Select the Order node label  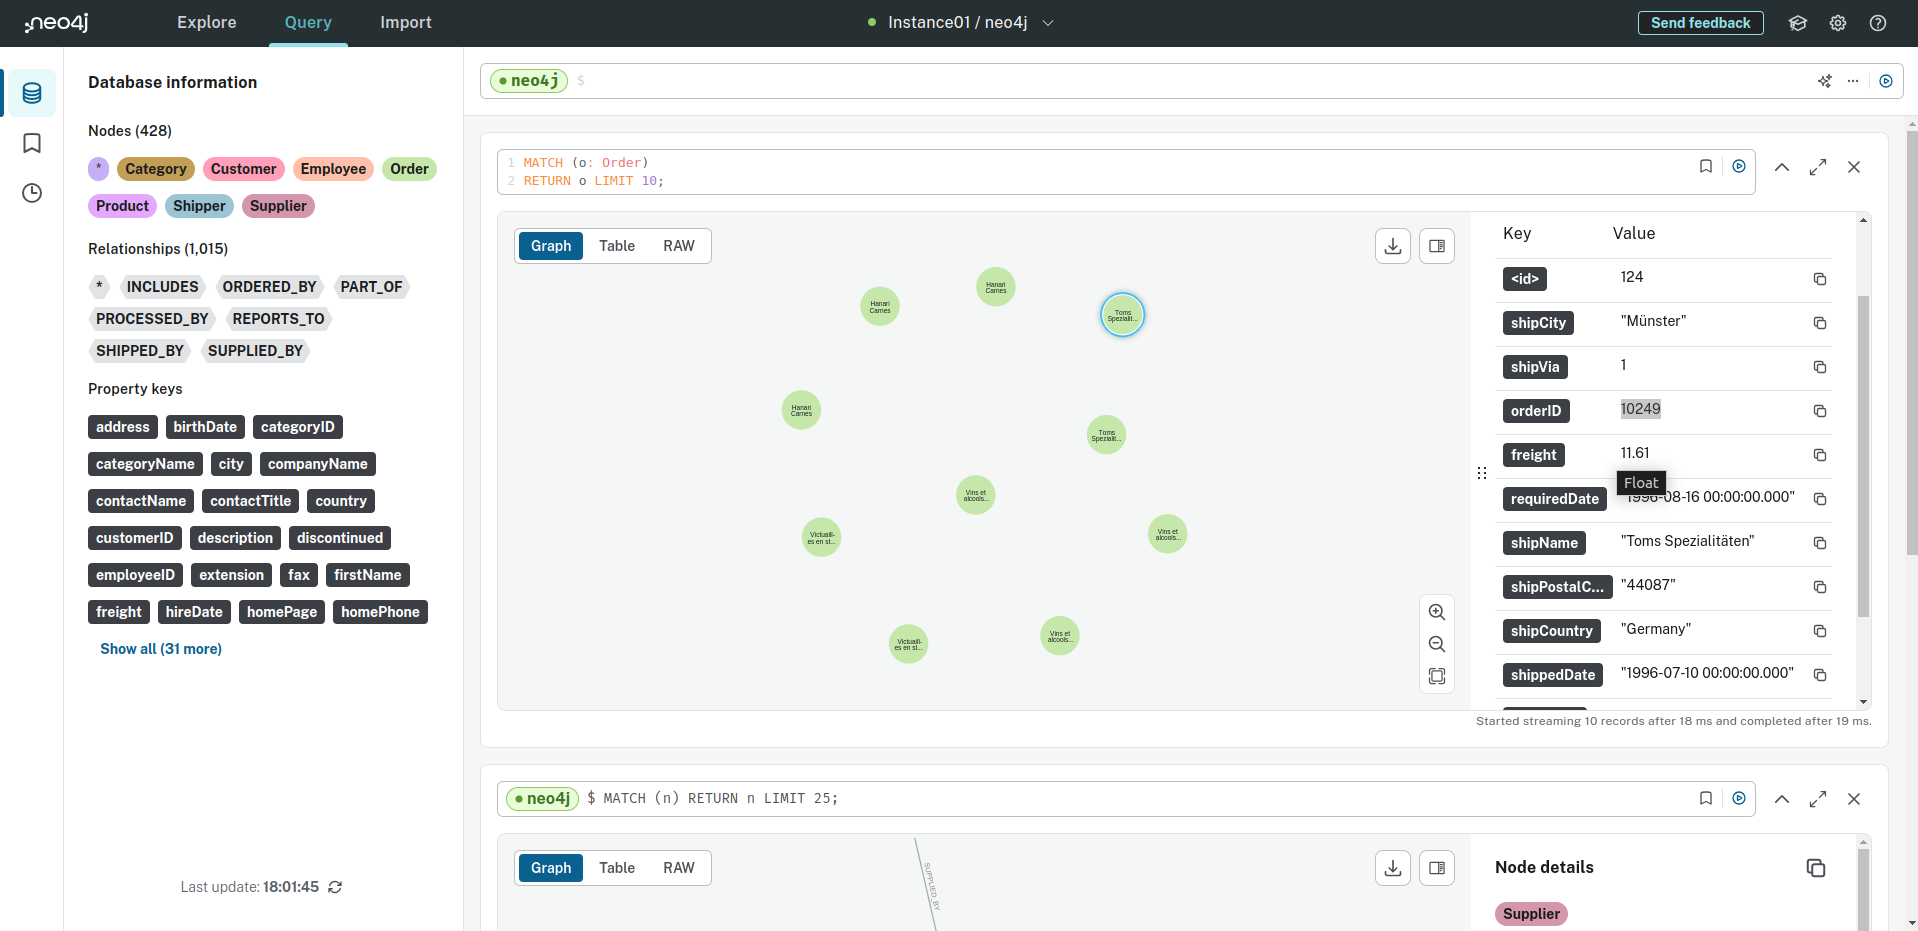pyautogui.click(x=409, y=169)
